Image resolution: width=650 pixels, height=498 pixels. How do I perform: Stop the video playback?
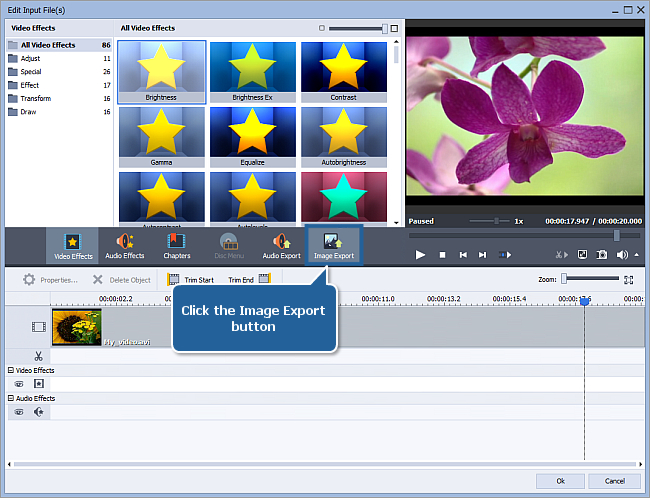[x=442, y=255]
